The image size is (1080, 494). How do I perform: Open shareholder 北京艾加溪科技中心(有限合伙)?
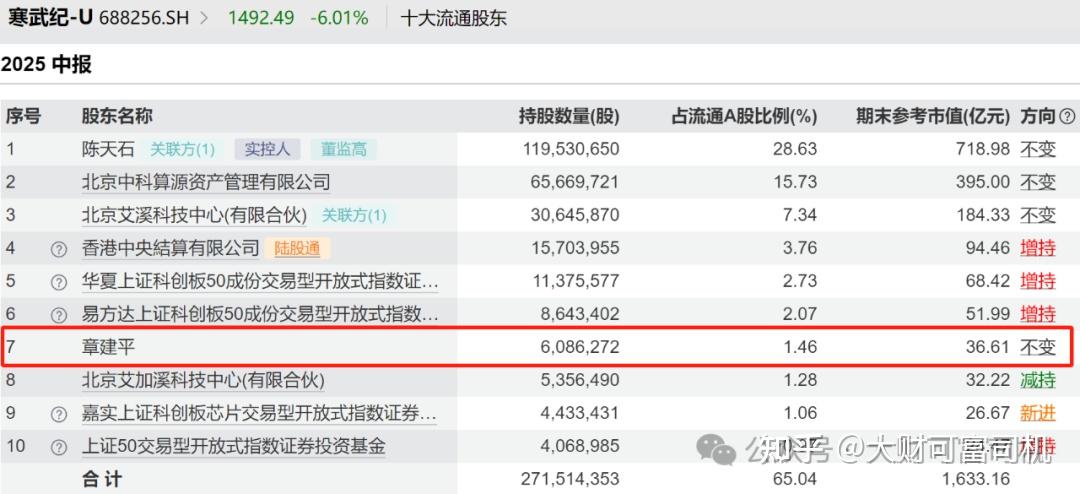[x=203, y=380]
